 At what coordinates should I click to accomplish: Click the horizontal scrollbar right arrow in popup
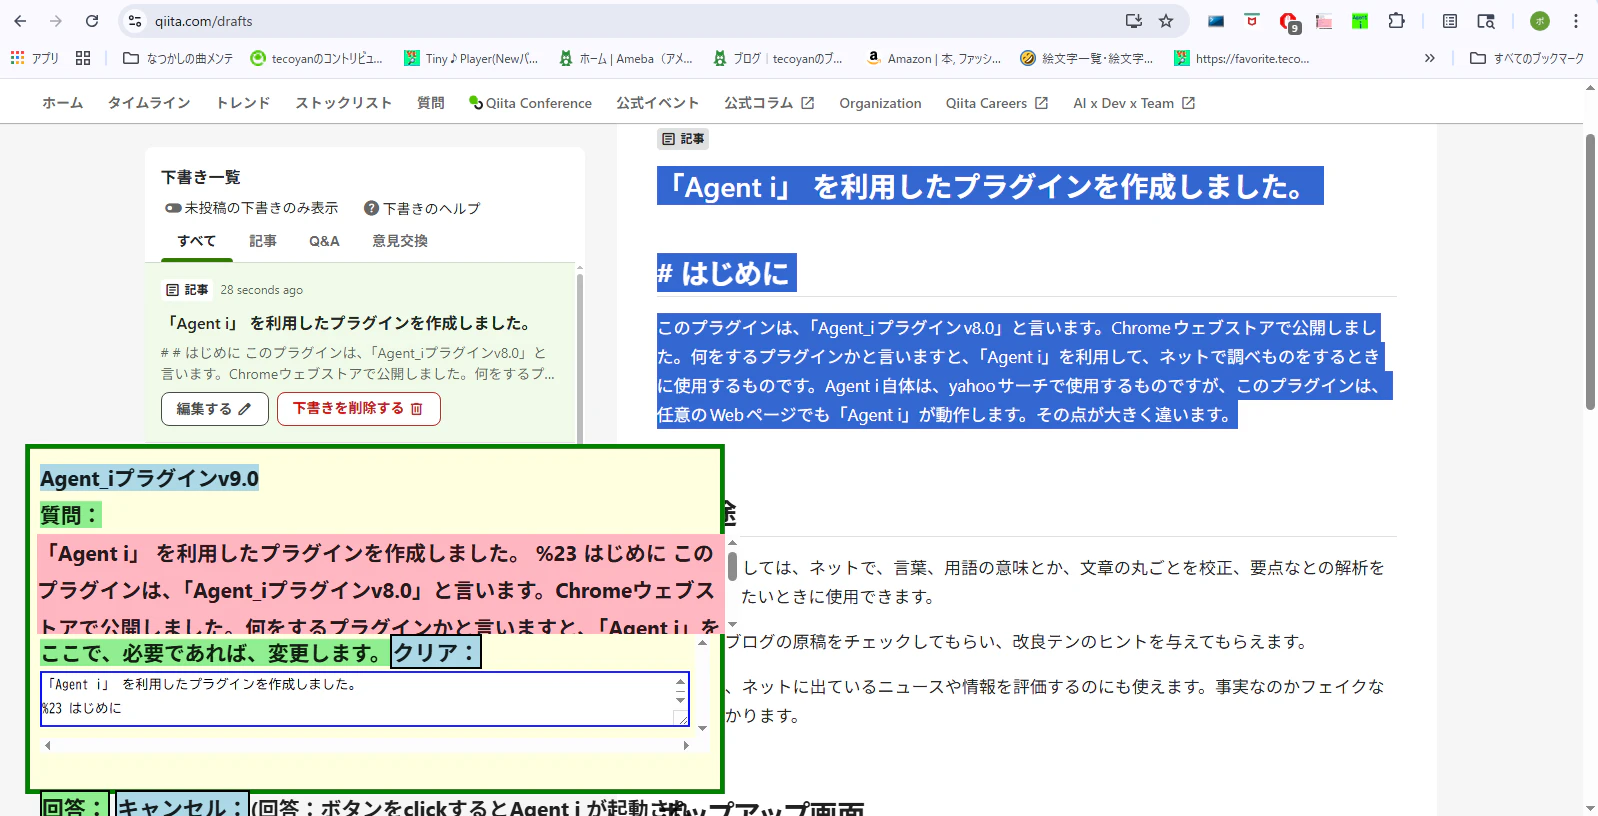pos(686,745)
